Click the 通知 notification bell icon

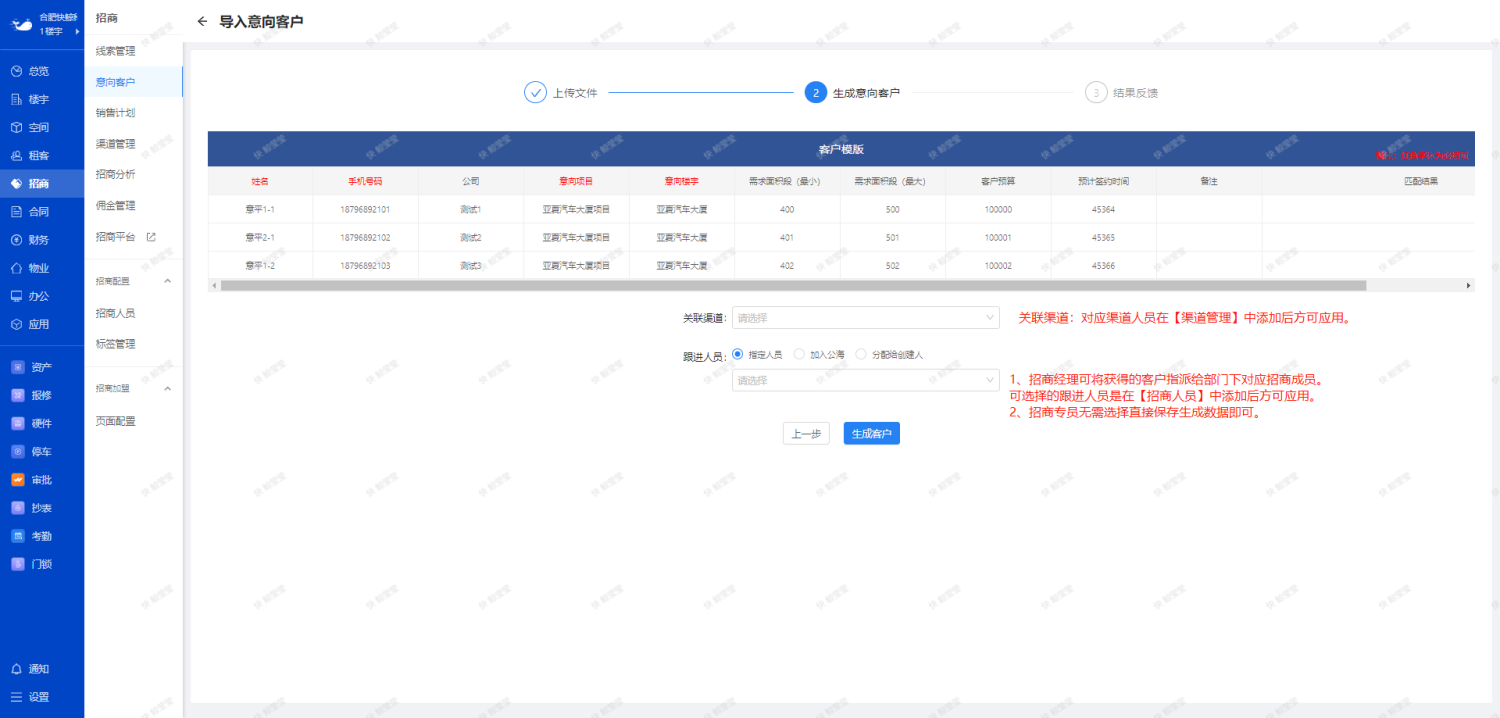(16, 669)
